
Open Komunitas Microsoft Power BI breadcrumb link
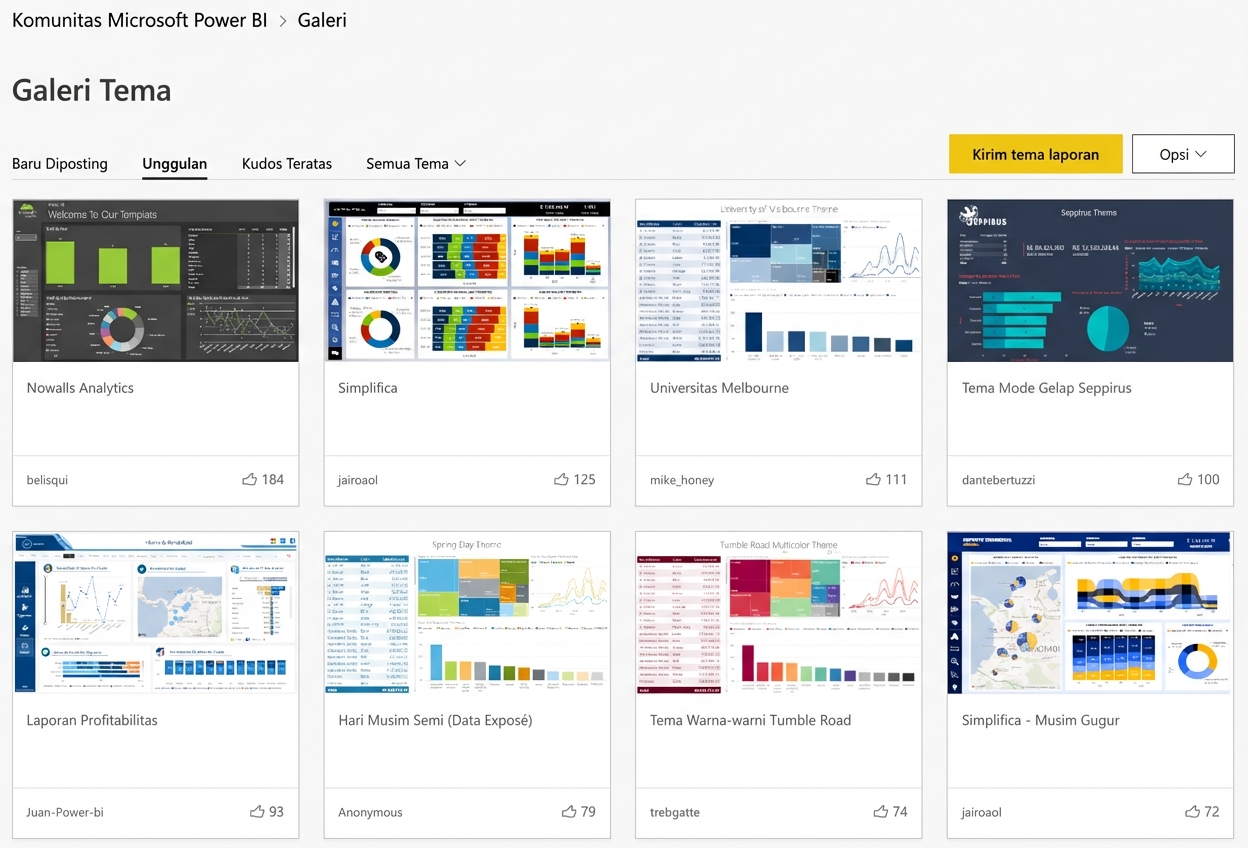(139, 20)
